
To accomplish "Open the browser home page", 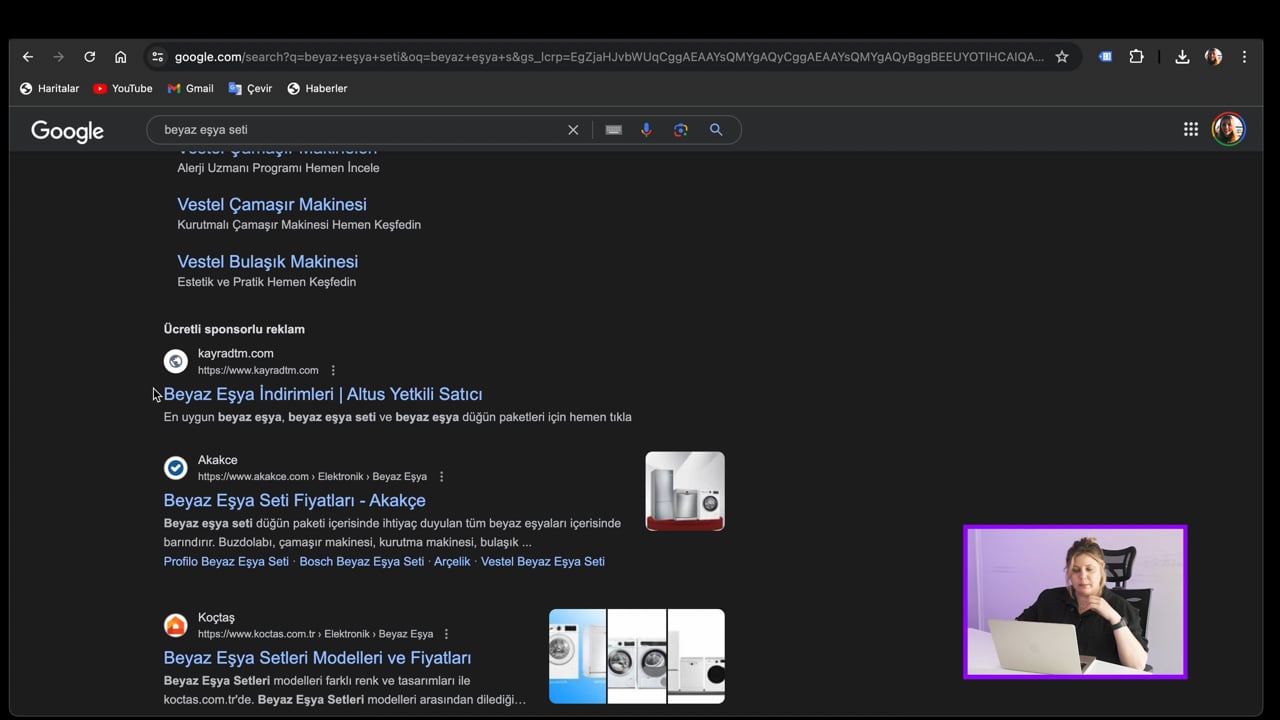I will [x=120, y=57].
